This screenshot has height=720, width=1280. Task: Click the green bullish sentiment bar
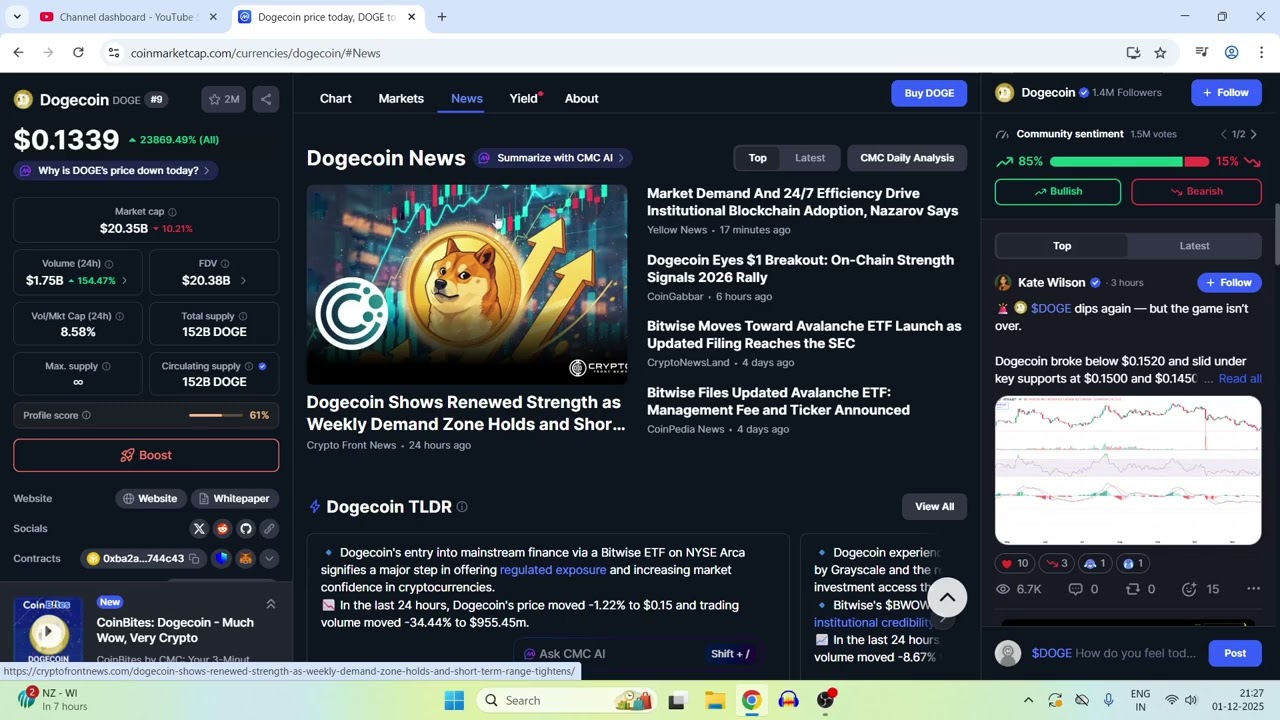pyautogui.click(x=1116, y=161)
